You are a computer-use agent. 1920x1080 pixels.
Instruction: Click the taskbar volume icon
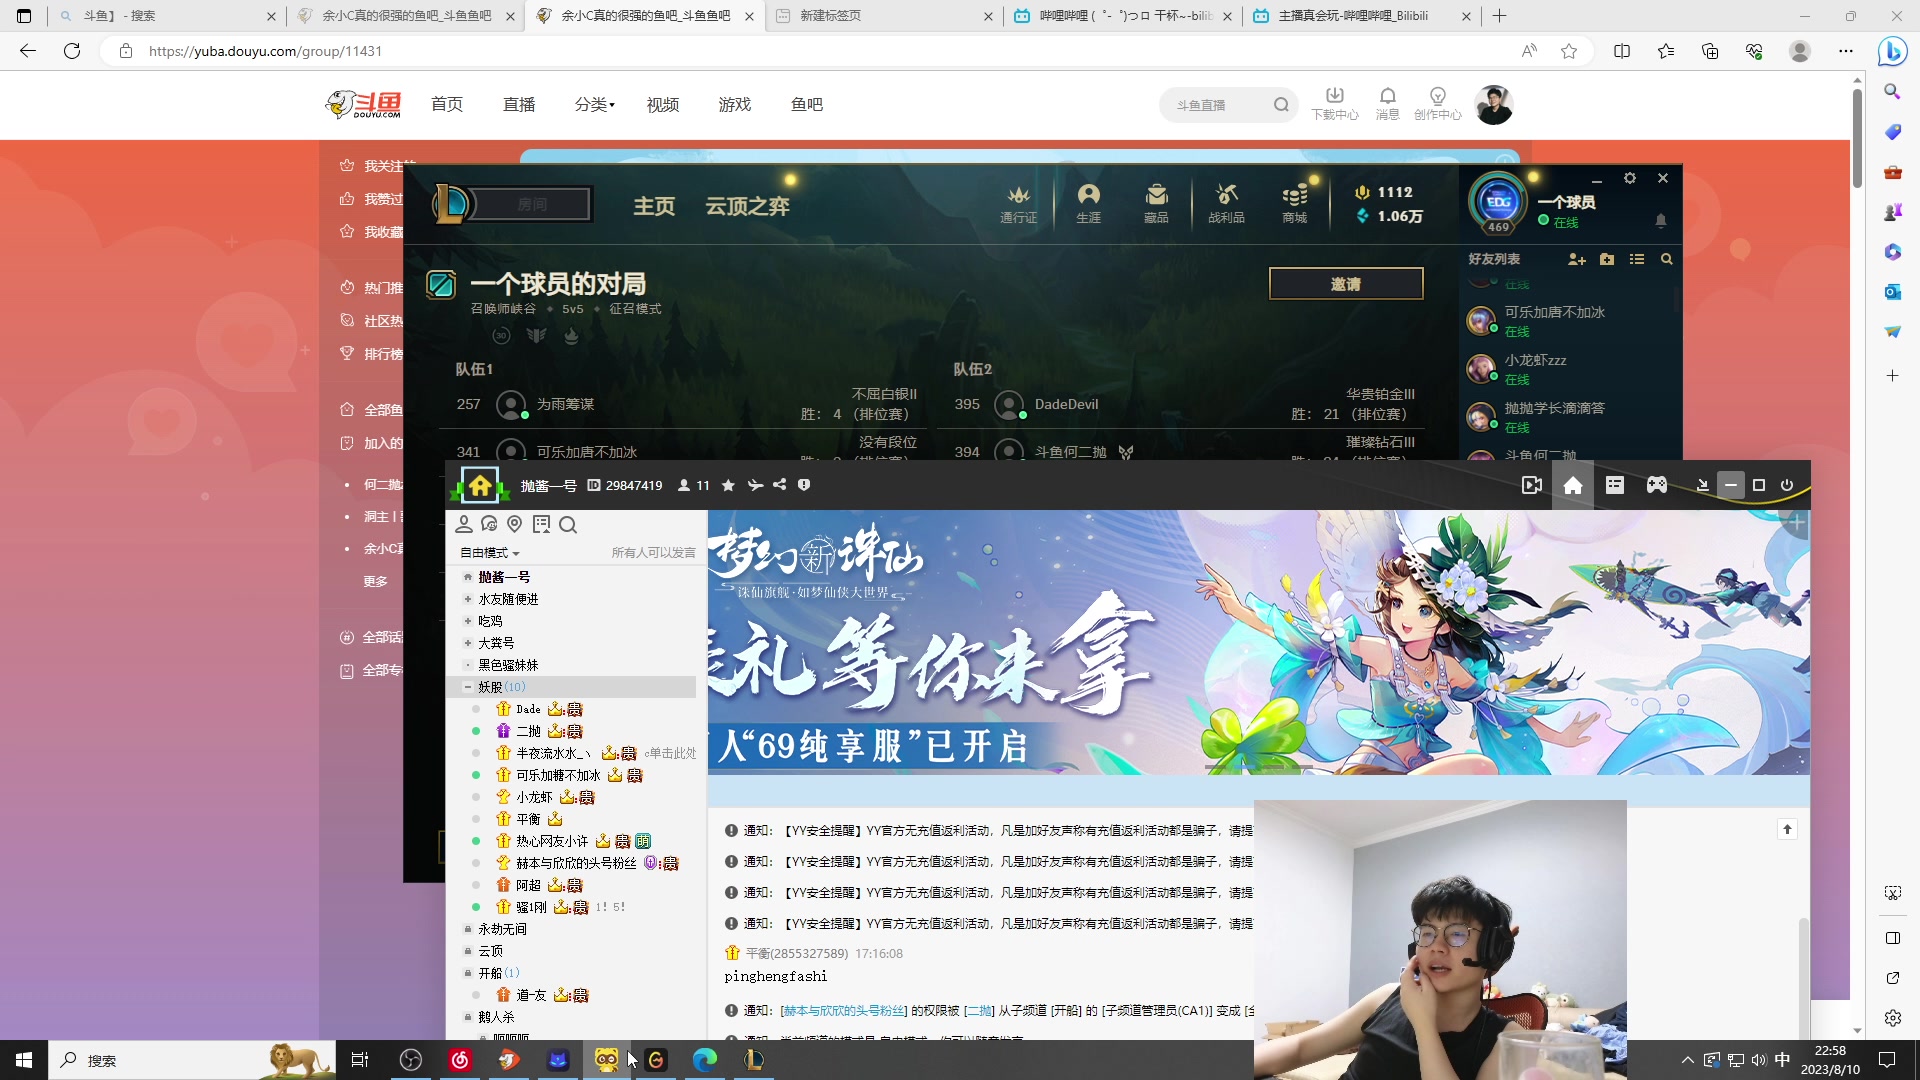pos(1759,1060)
